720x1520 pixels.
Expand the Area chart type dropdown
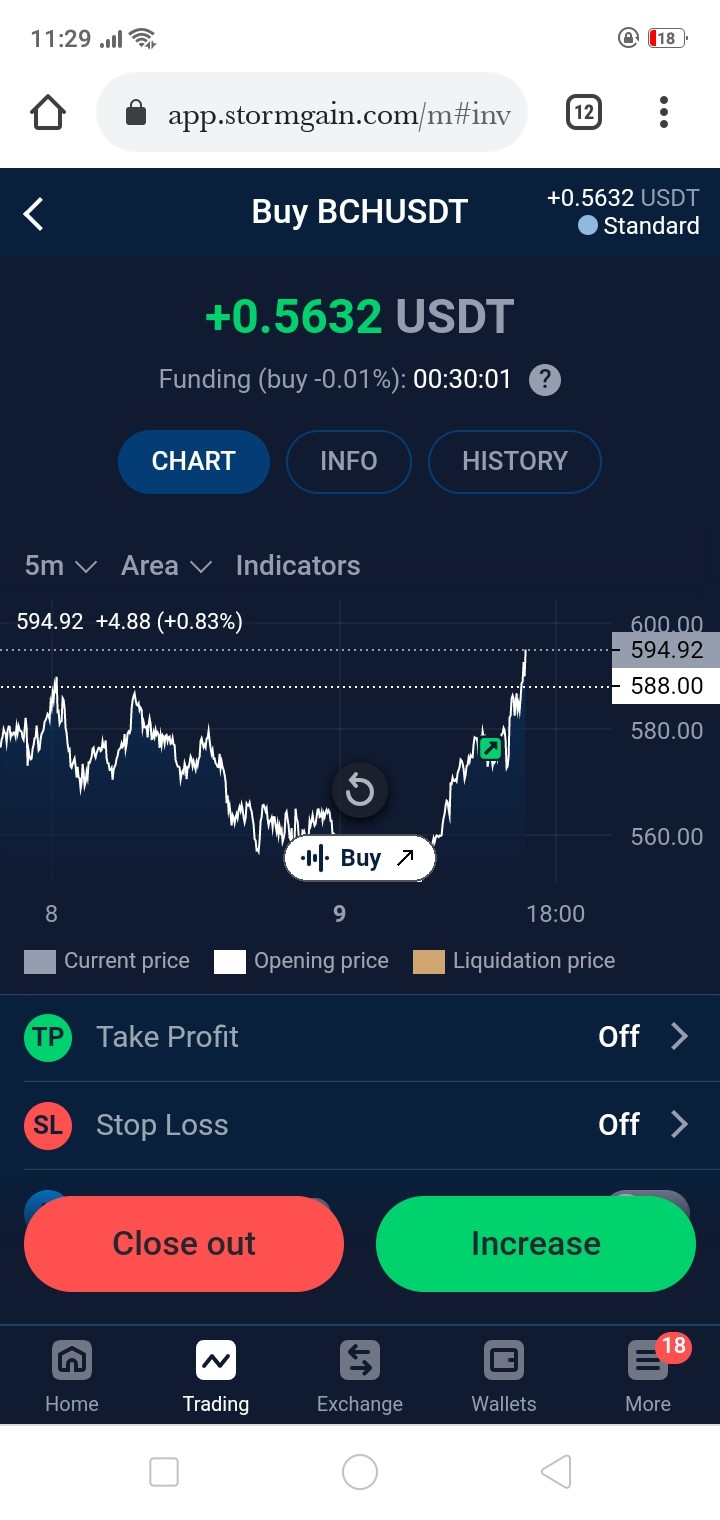click(x=166, y=566)
